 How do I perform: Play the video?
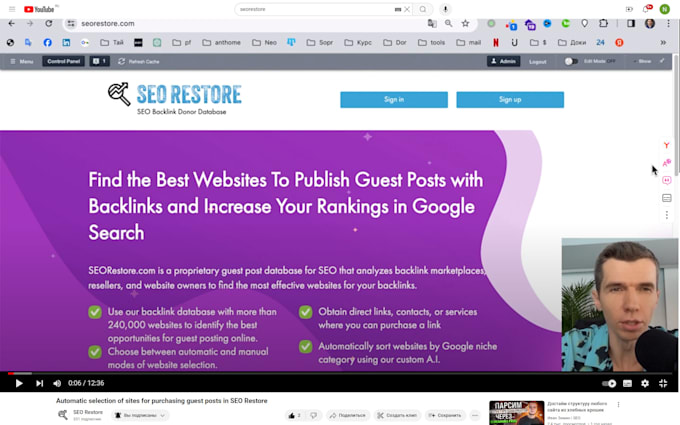(x=19, y=383)
